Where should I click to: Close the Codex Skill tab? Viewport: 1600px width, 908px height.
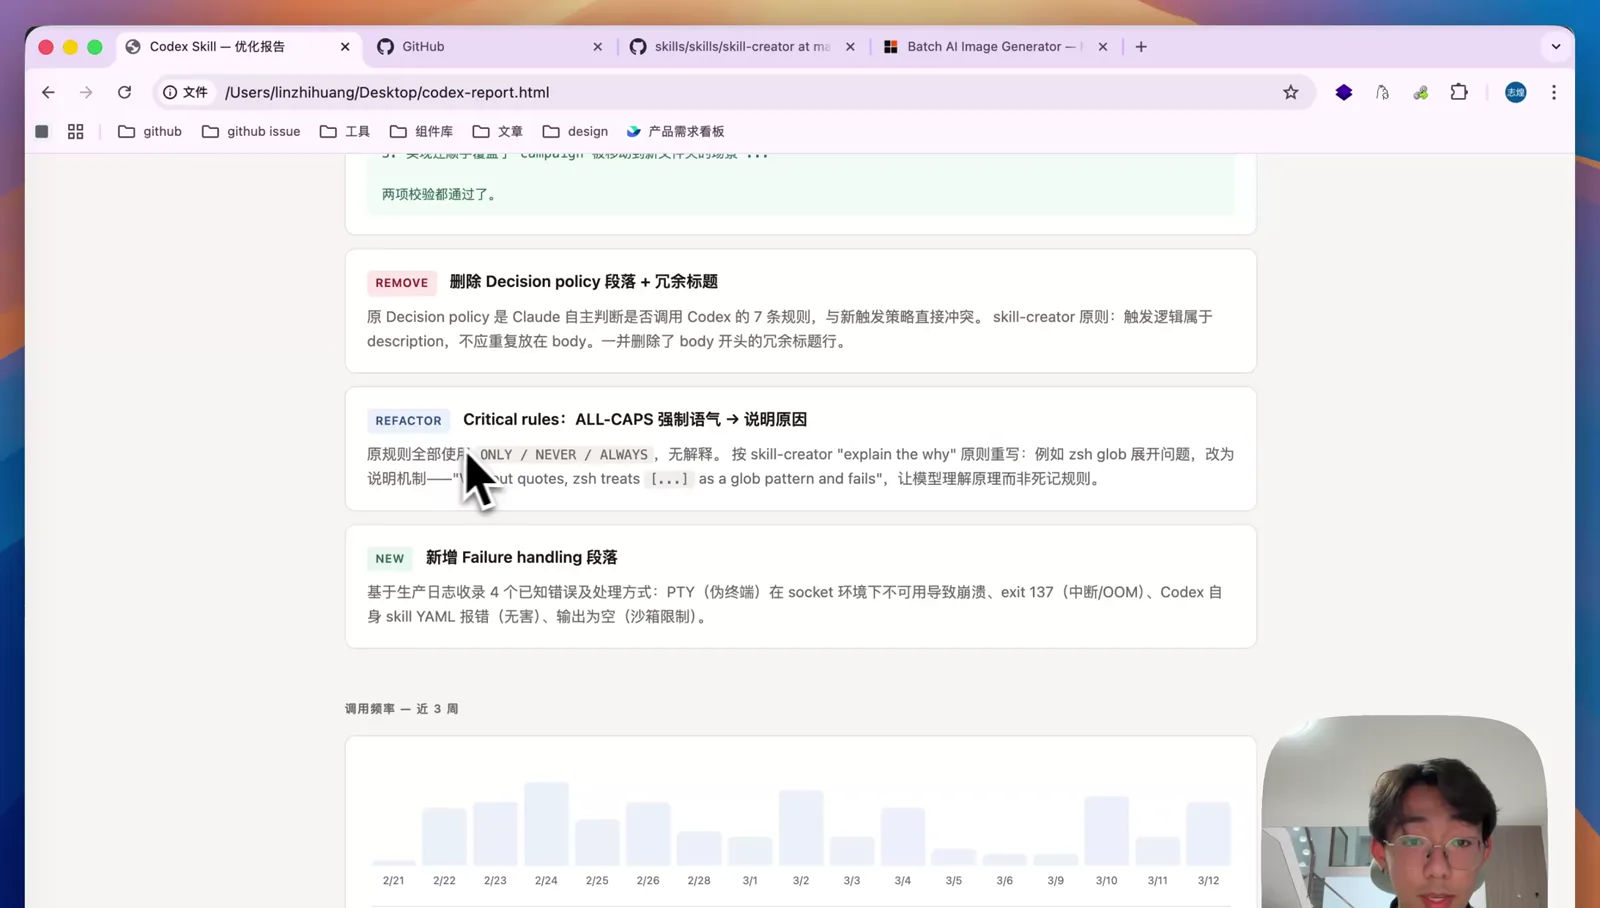345,46
